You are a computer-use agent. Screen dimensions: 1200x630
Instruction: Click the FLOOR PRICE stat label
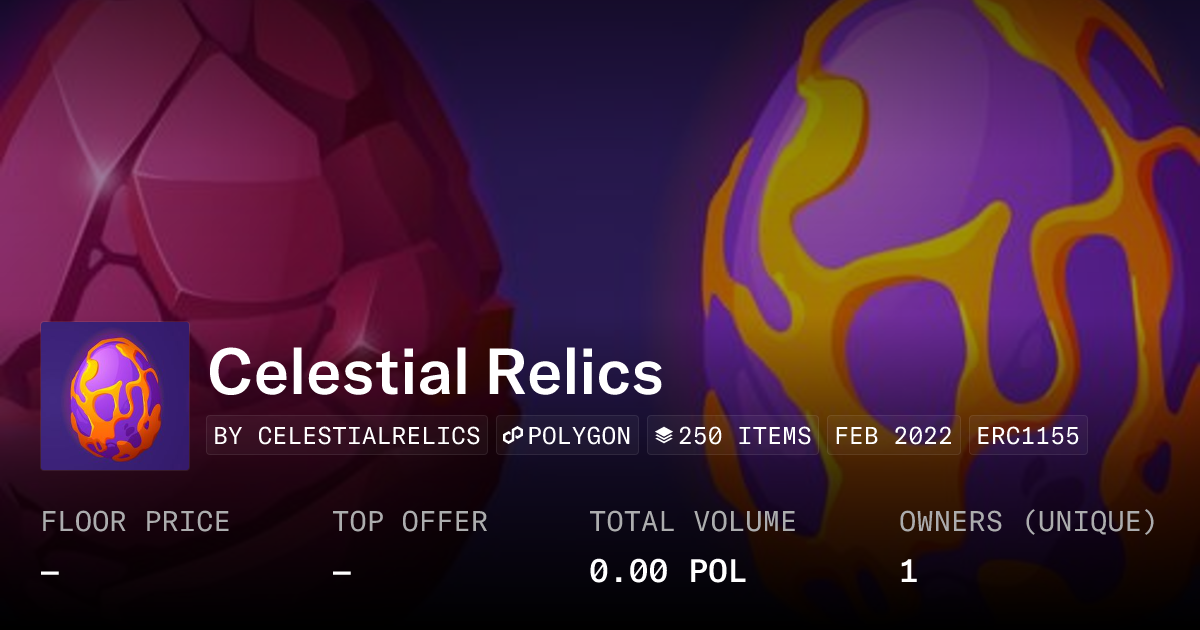tap(135, 522)
